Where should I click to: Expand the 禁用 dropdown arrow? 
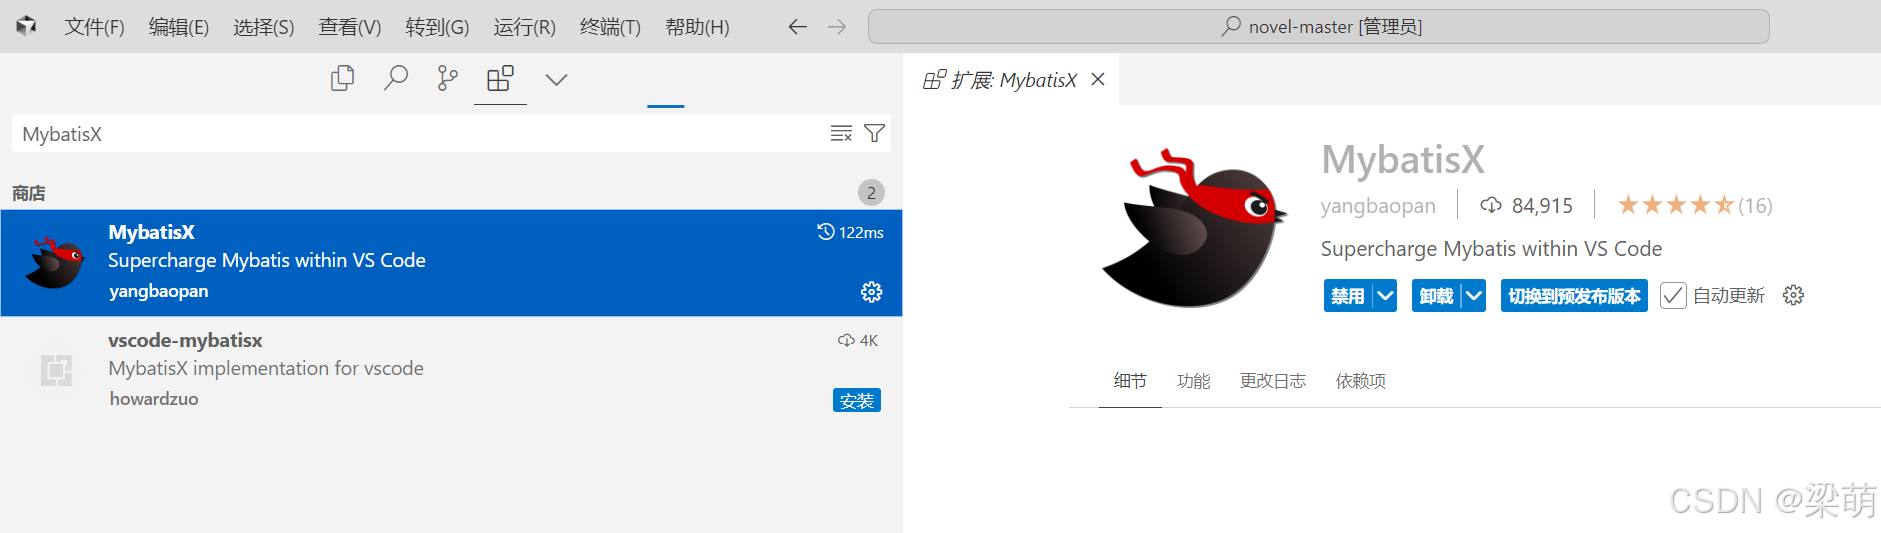pos(1385,296)
